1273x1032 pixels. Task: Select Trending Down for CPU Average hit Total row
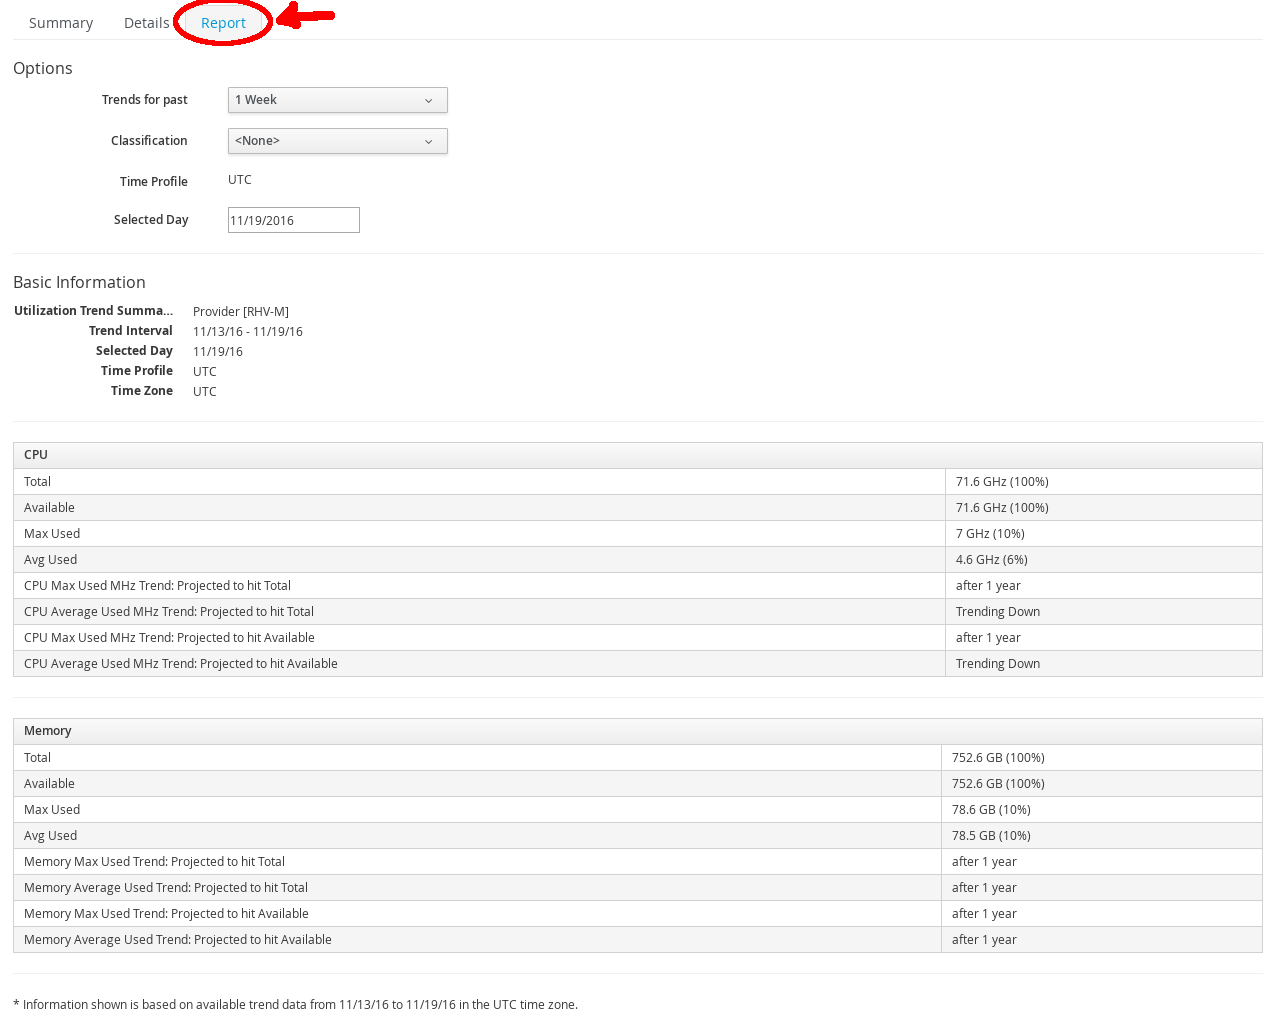pyautogui.click(x=998, y=612)
